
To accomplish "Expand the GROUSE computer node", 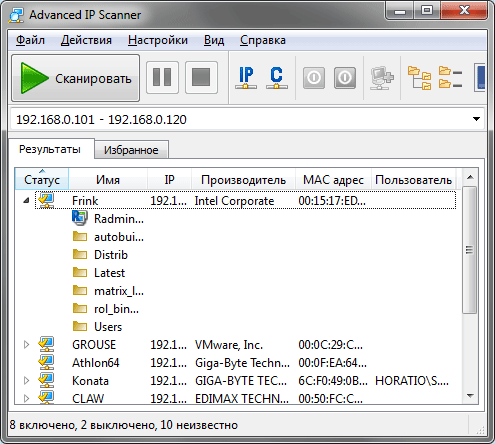I will [26, 345].
